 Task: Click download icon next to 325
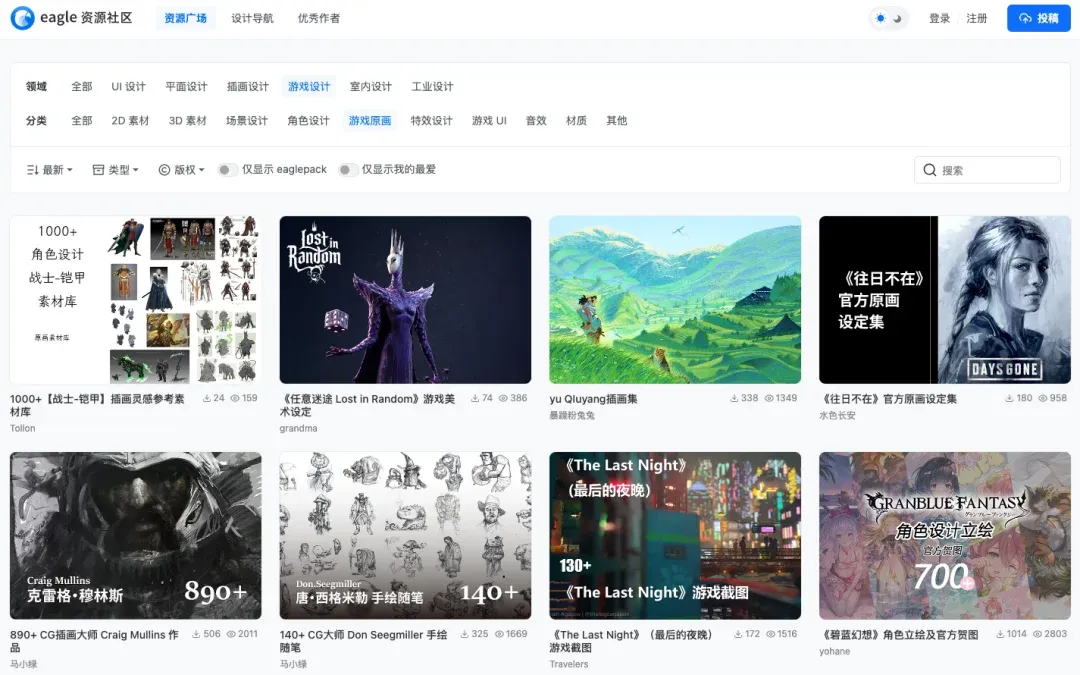[465, 634]
